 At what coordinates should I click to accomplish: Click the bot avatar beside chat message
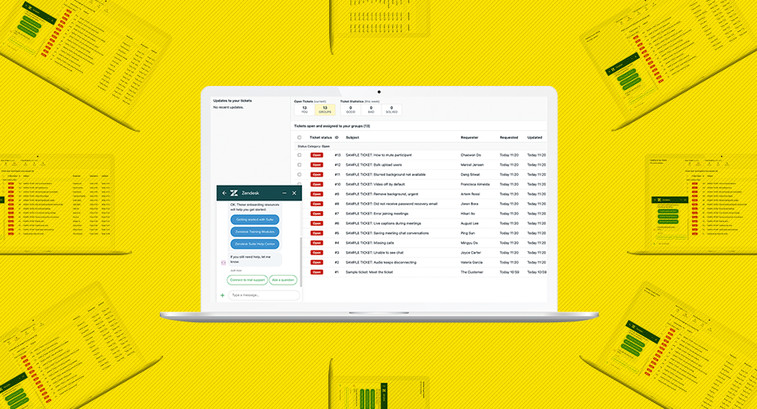click(223, 263)
